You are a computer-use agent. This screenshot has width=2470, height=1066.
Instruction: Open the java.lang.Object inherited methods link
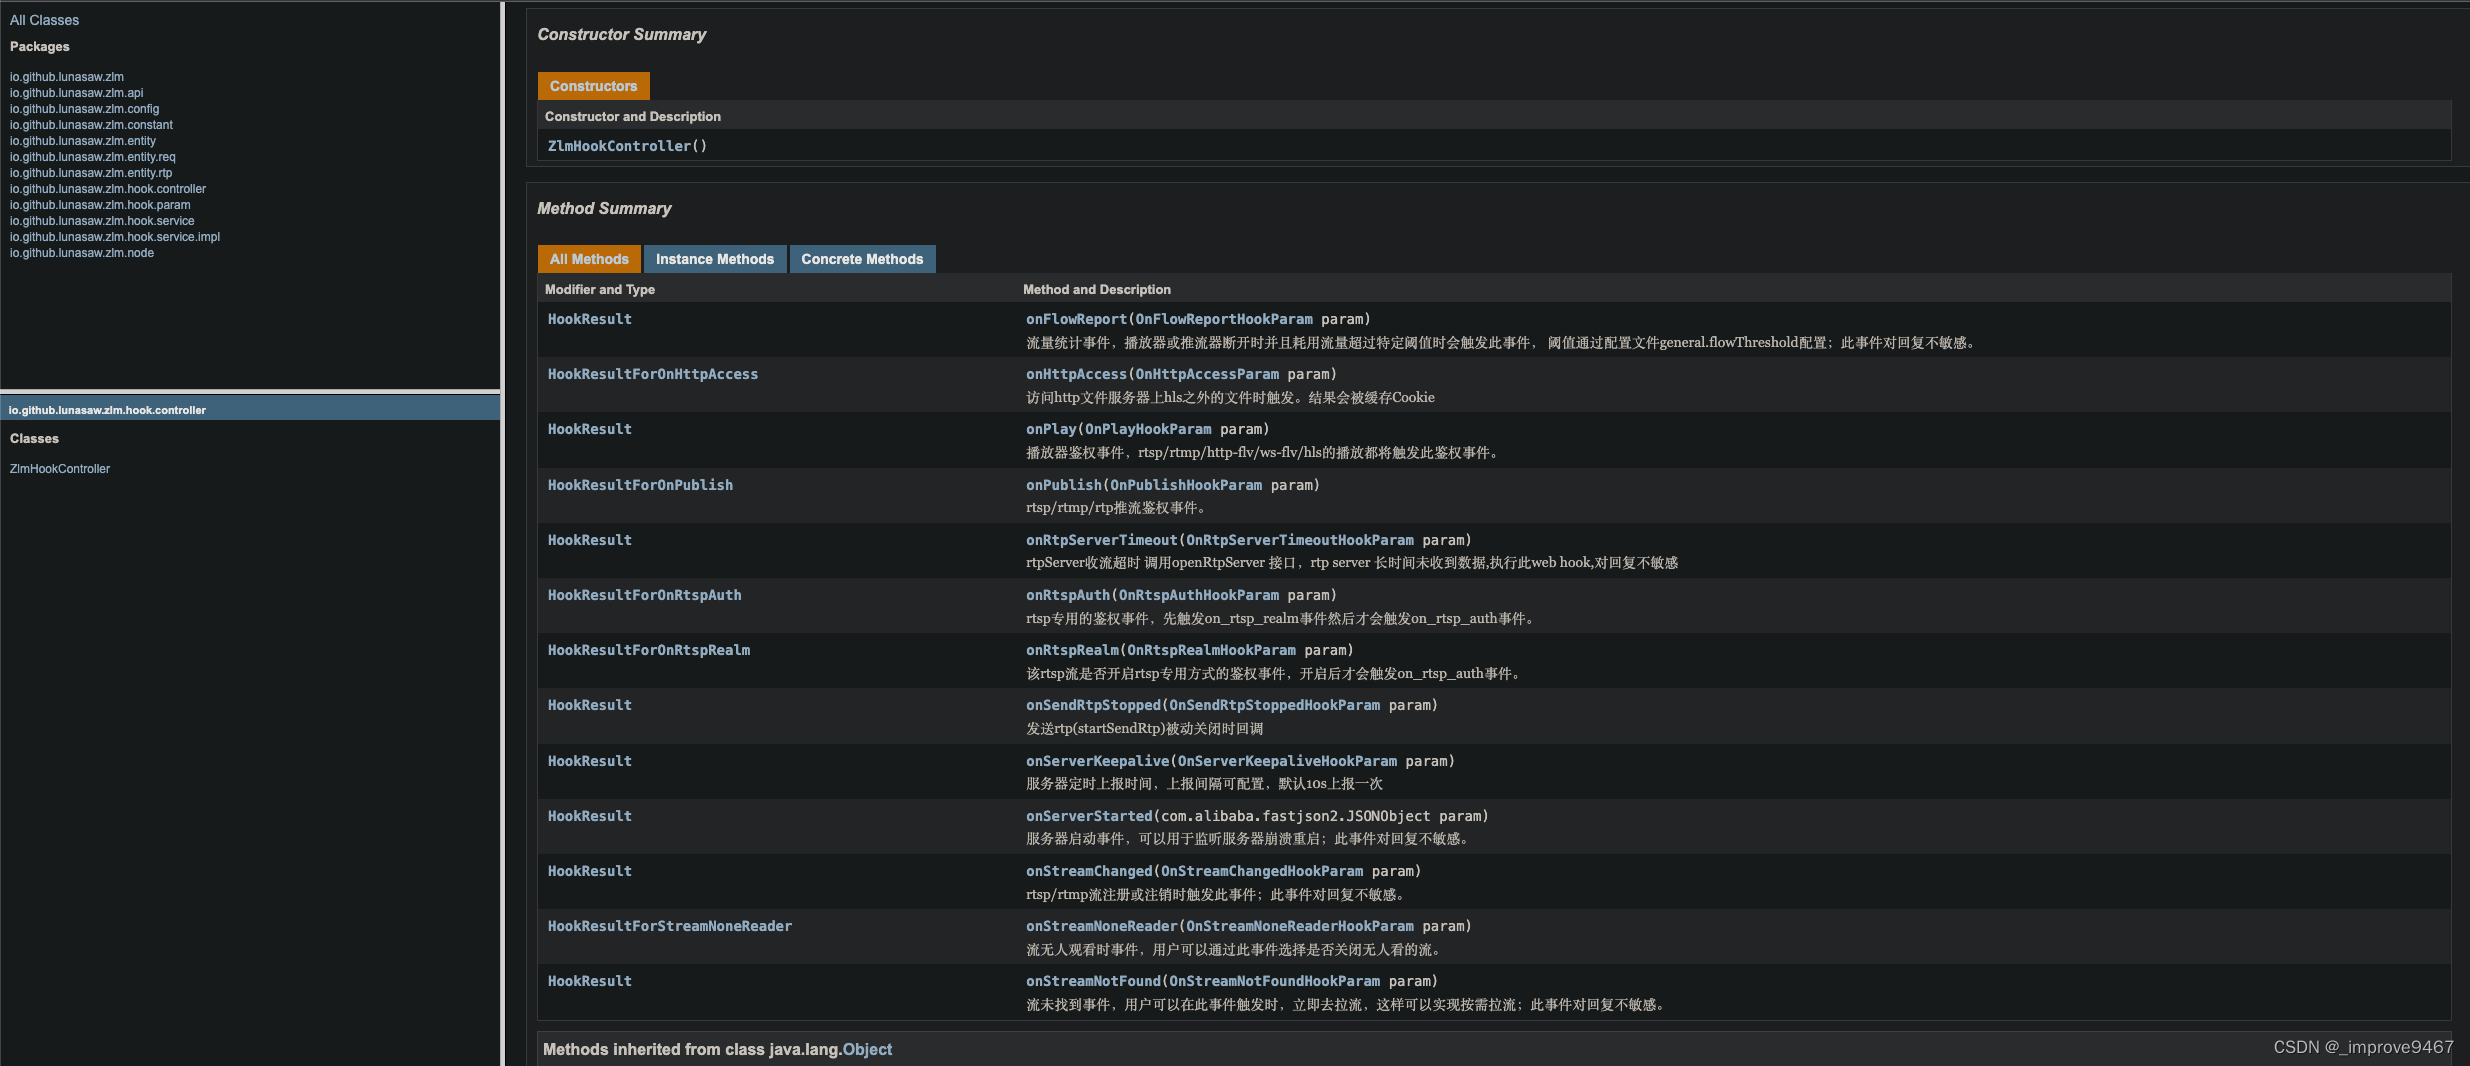click(866, 1049)
